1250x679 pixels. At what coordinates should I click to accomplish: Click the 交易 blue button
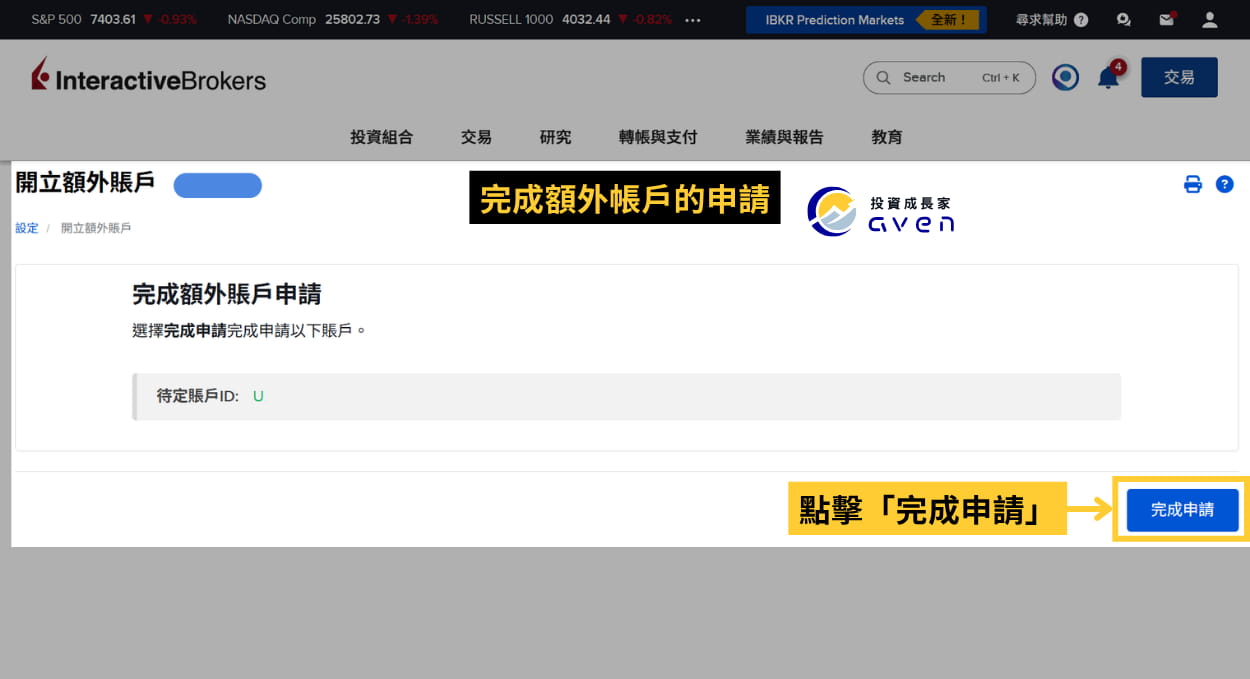point(1179,77)
